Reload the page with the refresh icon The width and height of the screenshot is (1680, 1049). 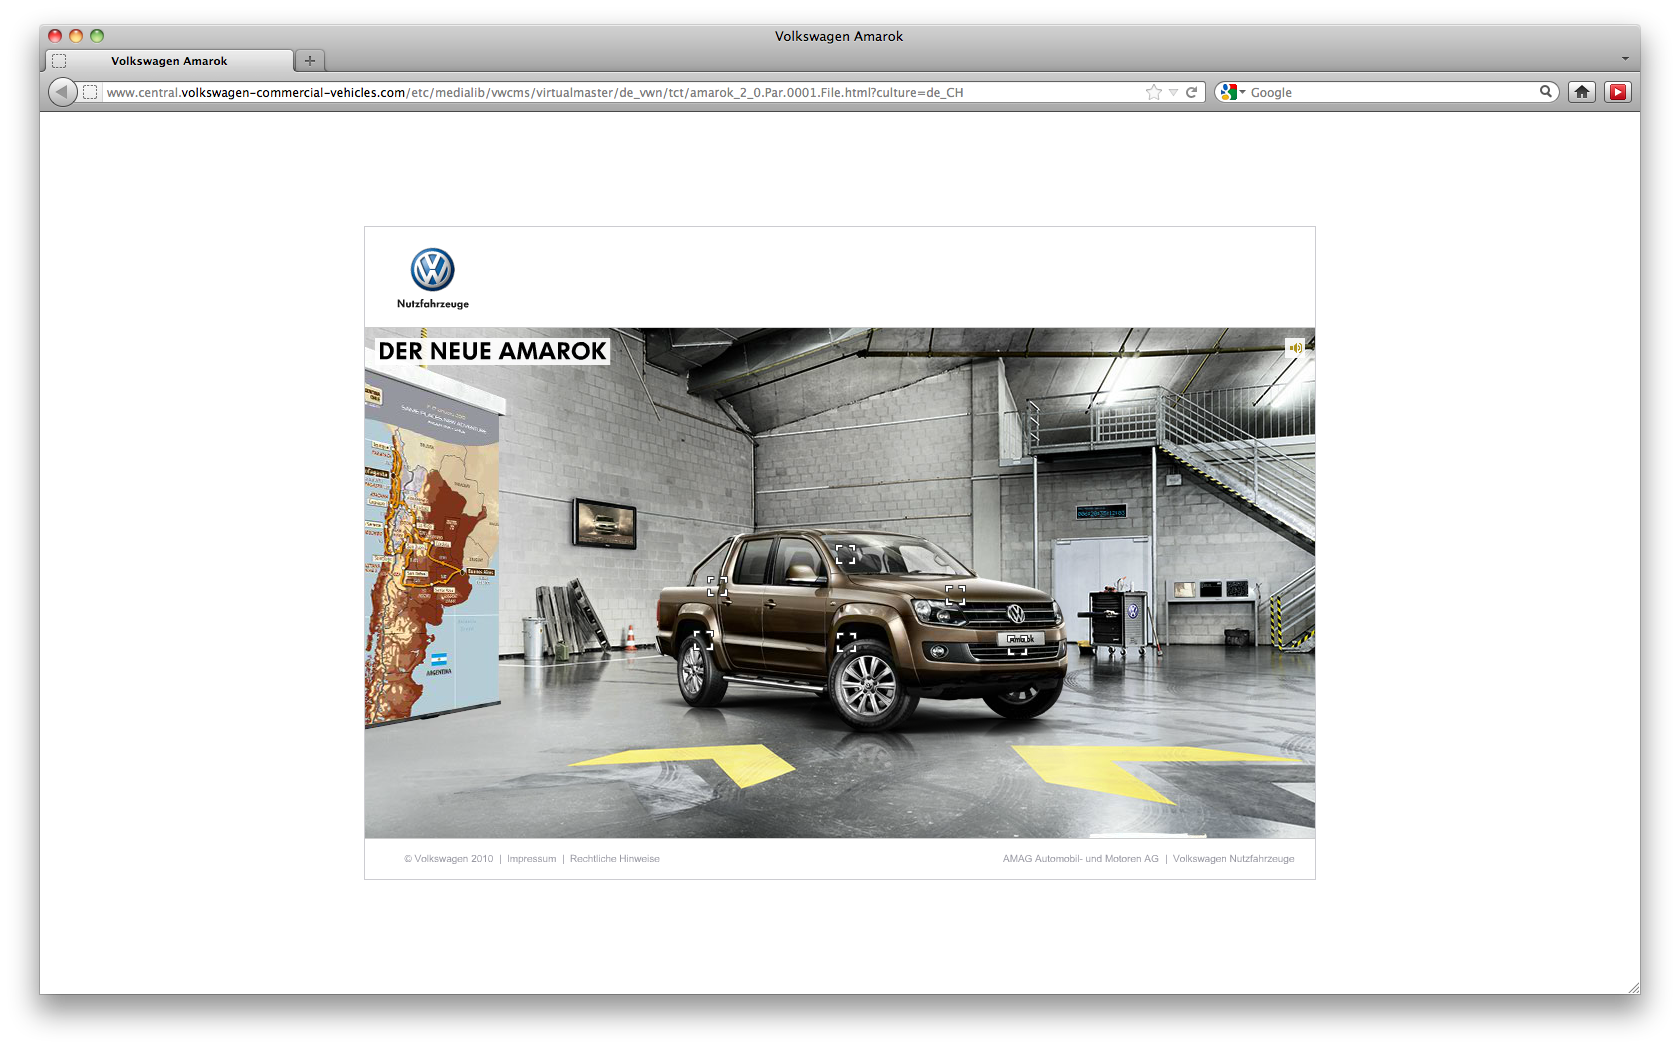click(x=1192, y=92)
